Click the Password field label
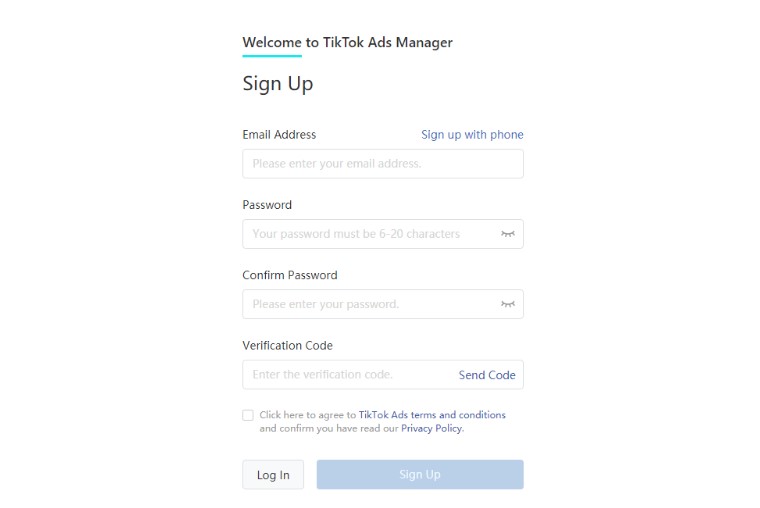The image size is (760, 508). pyautogui.click(x=267, y=205)
